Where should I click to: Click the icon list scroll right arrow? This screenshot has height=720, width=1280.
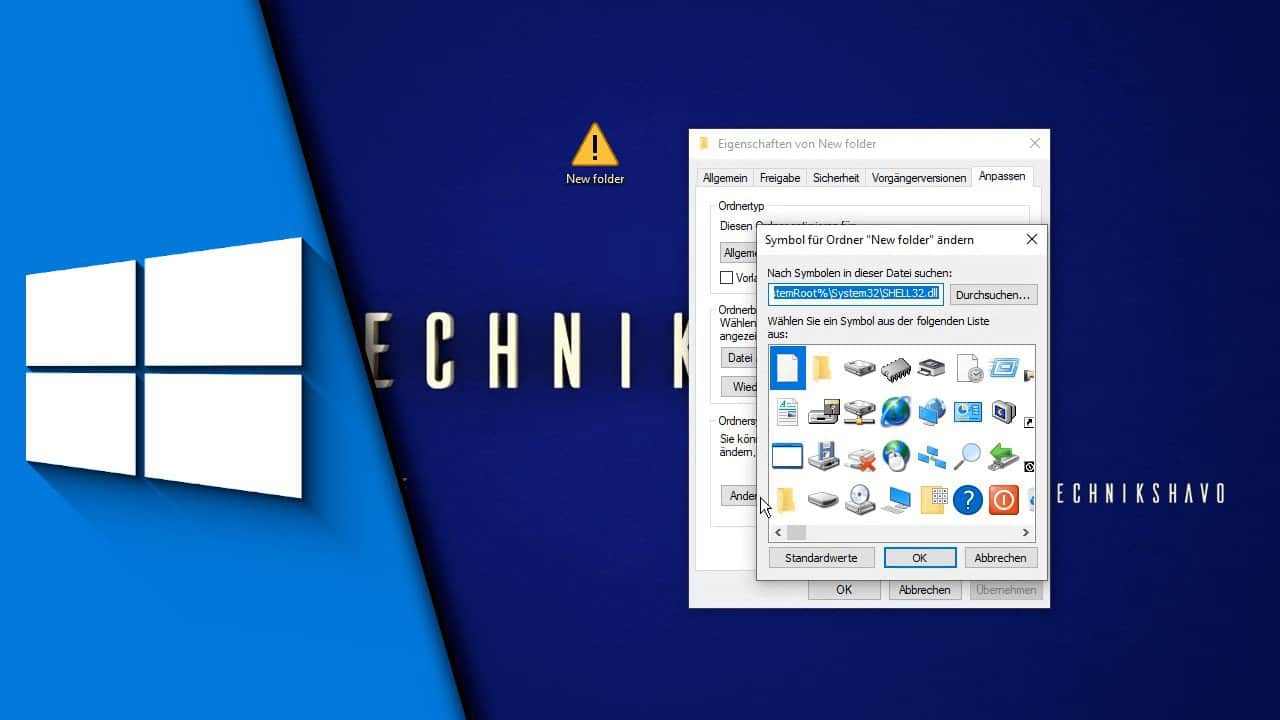tap(1026, 533)
